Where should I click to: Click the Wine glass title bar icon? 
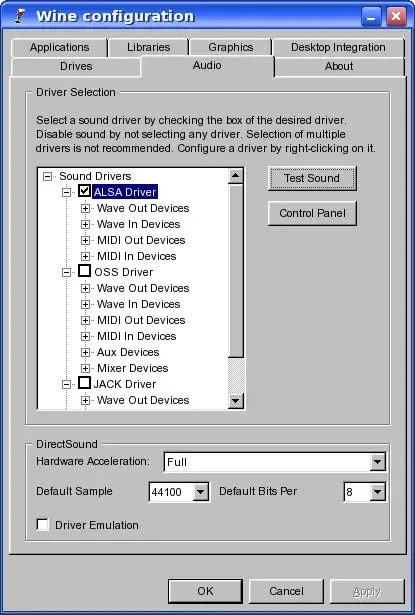click(19, 16)
